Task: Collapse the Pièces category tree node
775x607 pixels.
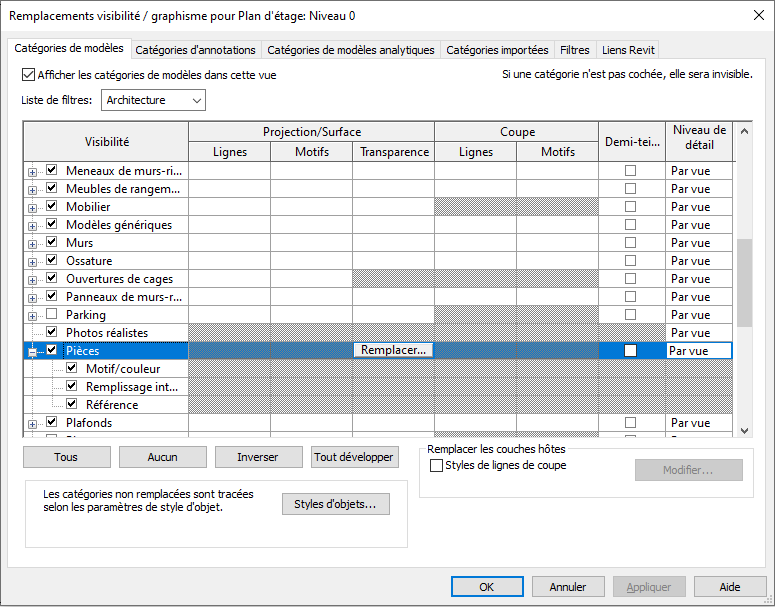Action: [33, 351]
